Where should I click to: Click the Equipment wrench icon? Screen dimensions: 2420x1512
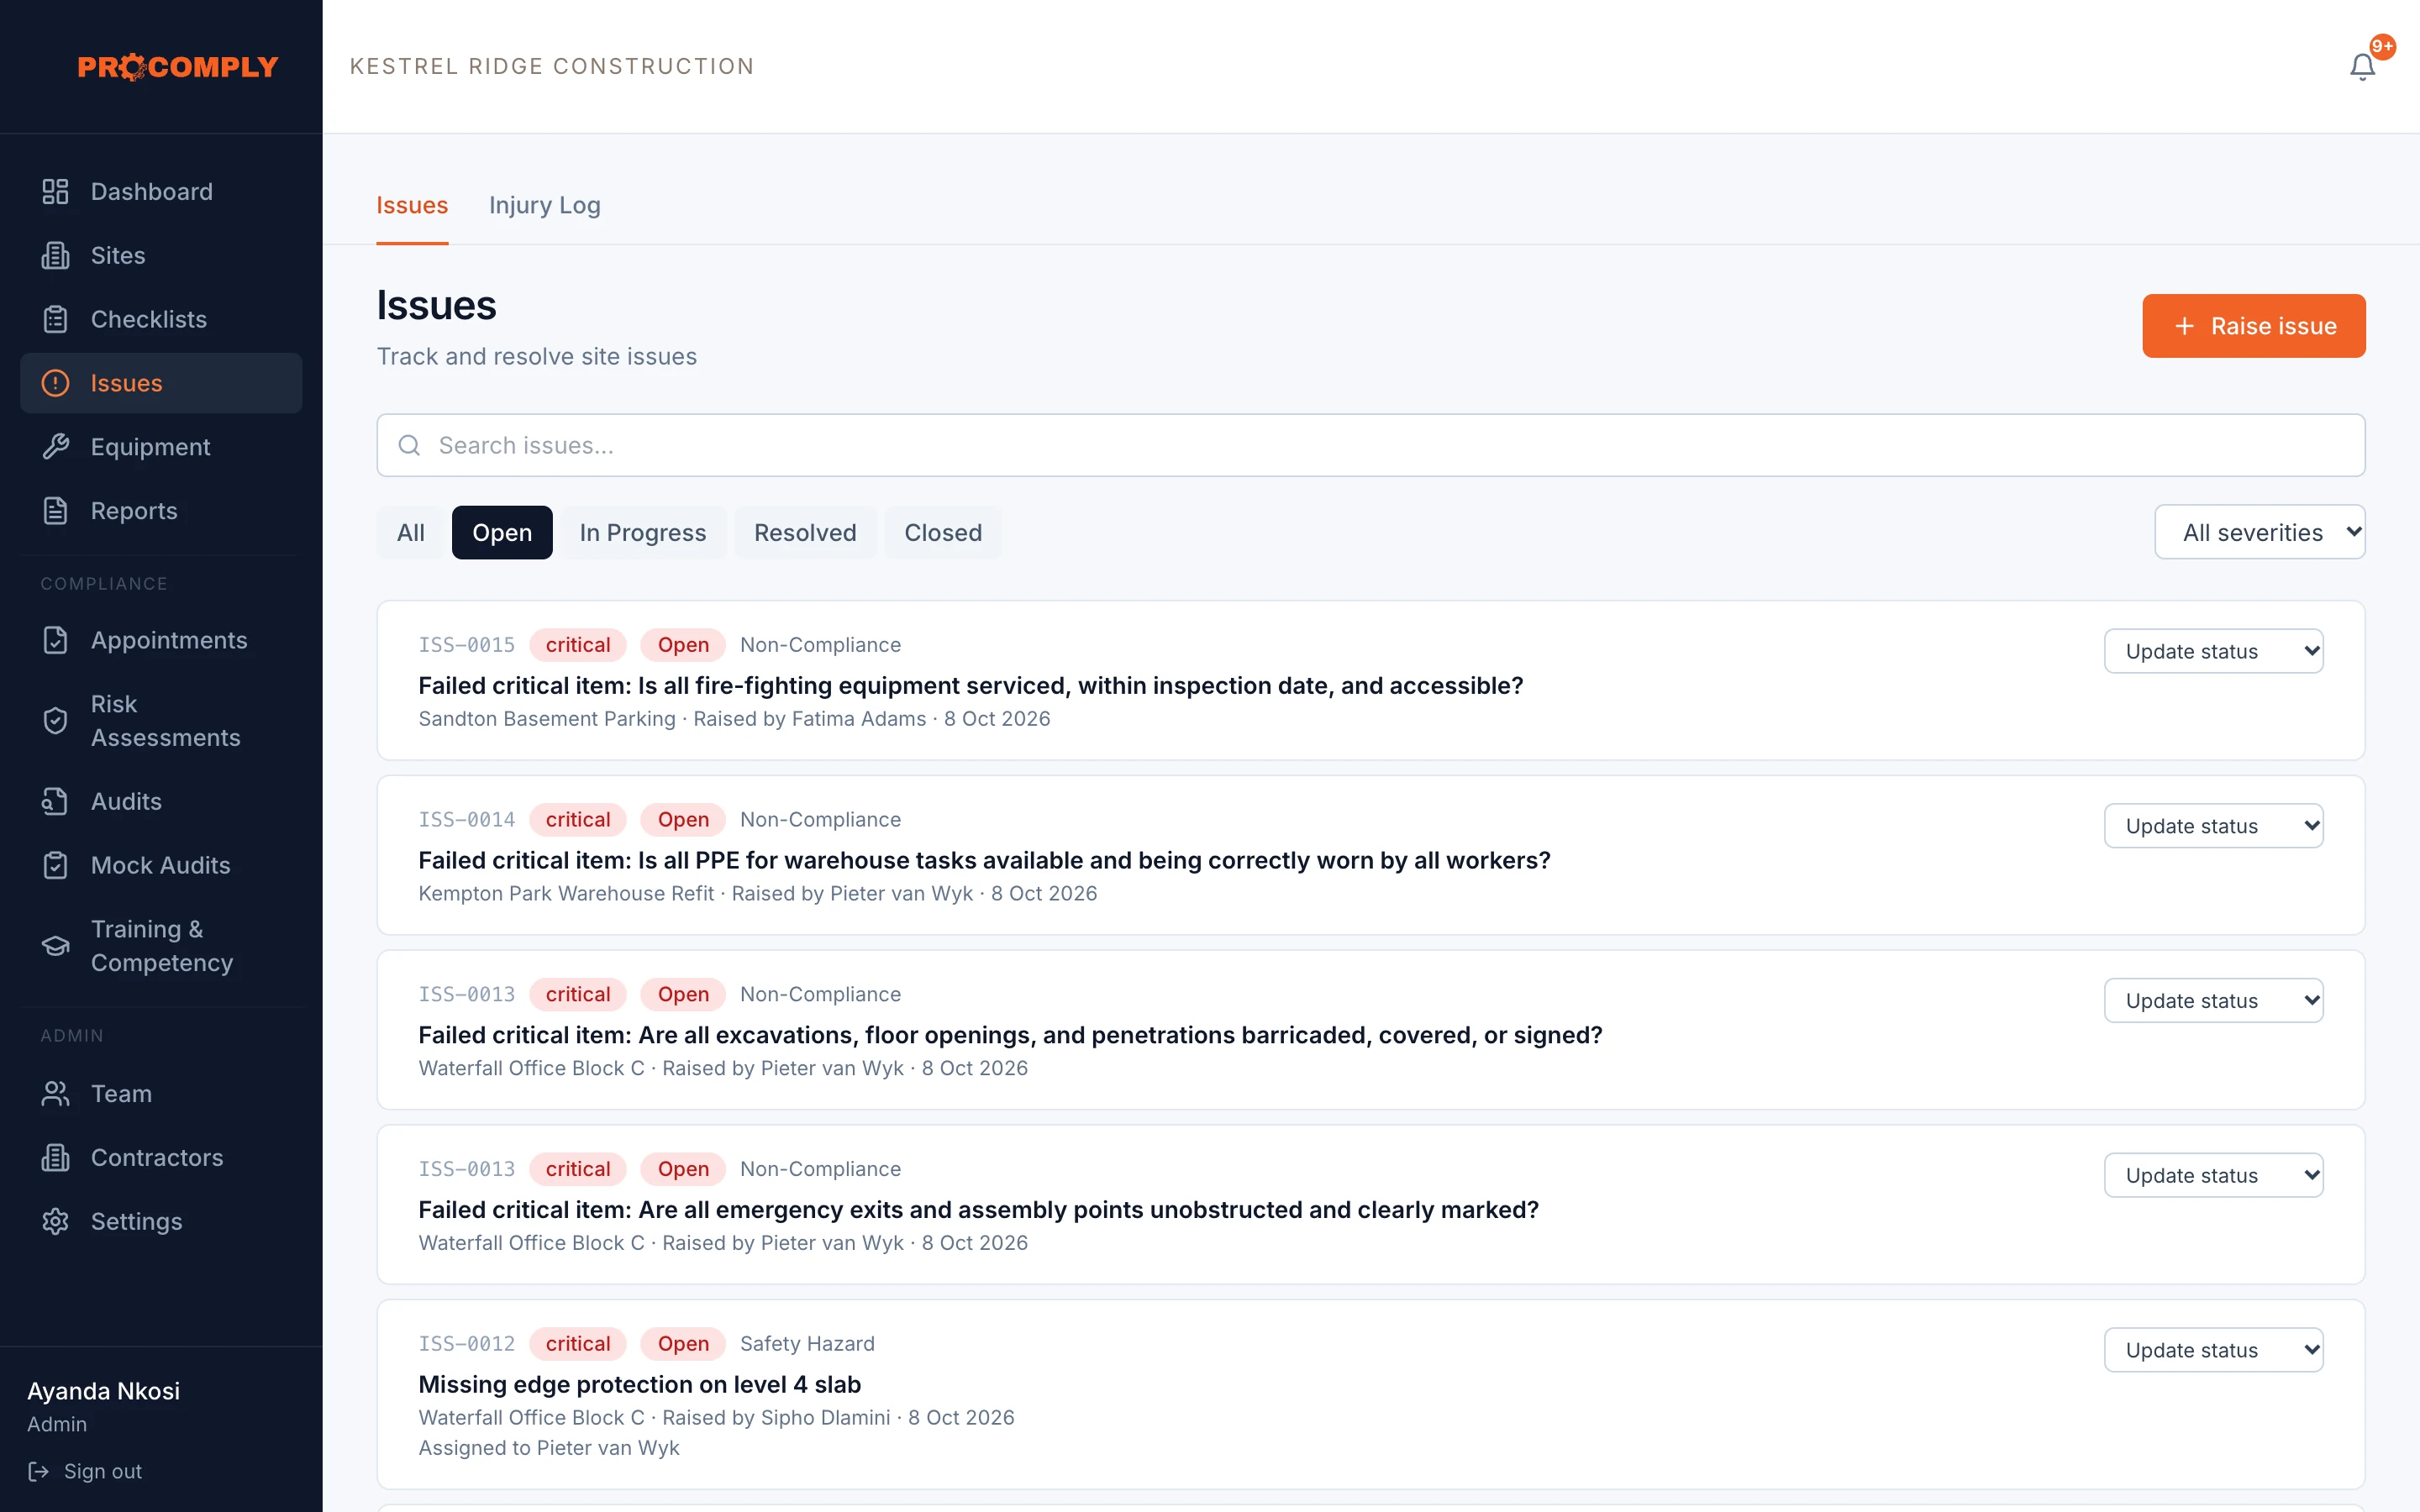55,447
